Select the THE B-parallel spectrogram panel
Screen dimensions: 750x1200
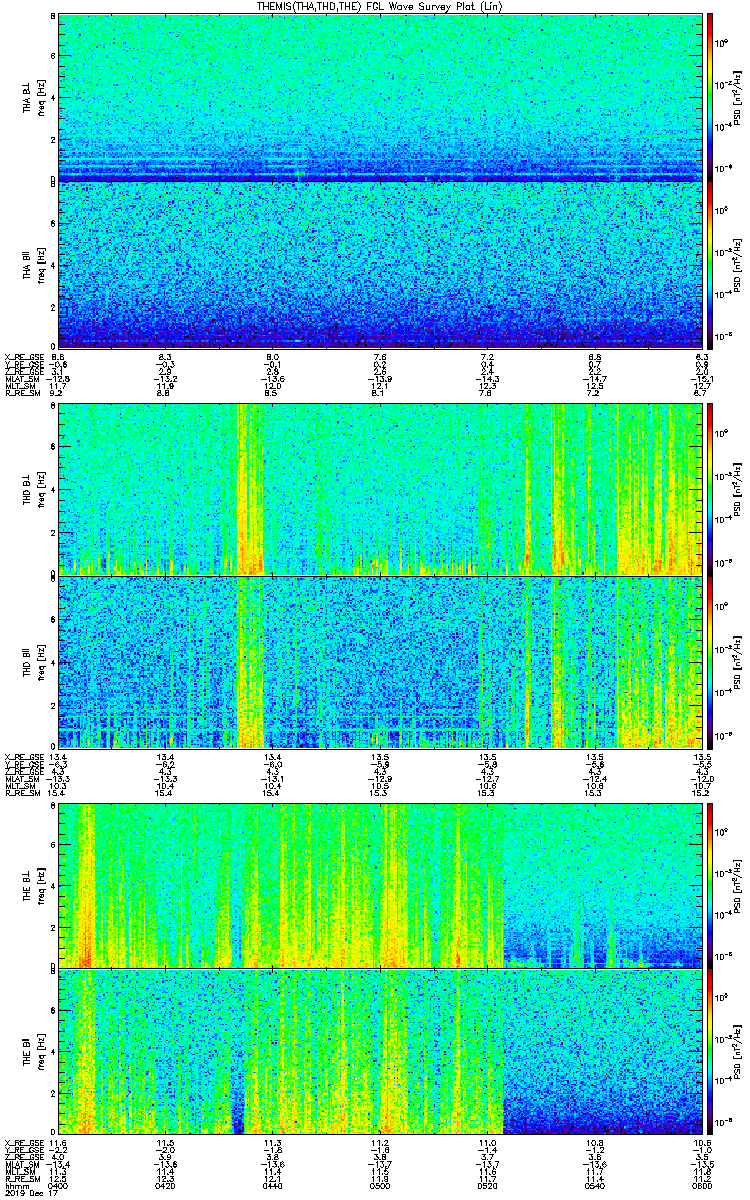click(x=380, y=1051)
